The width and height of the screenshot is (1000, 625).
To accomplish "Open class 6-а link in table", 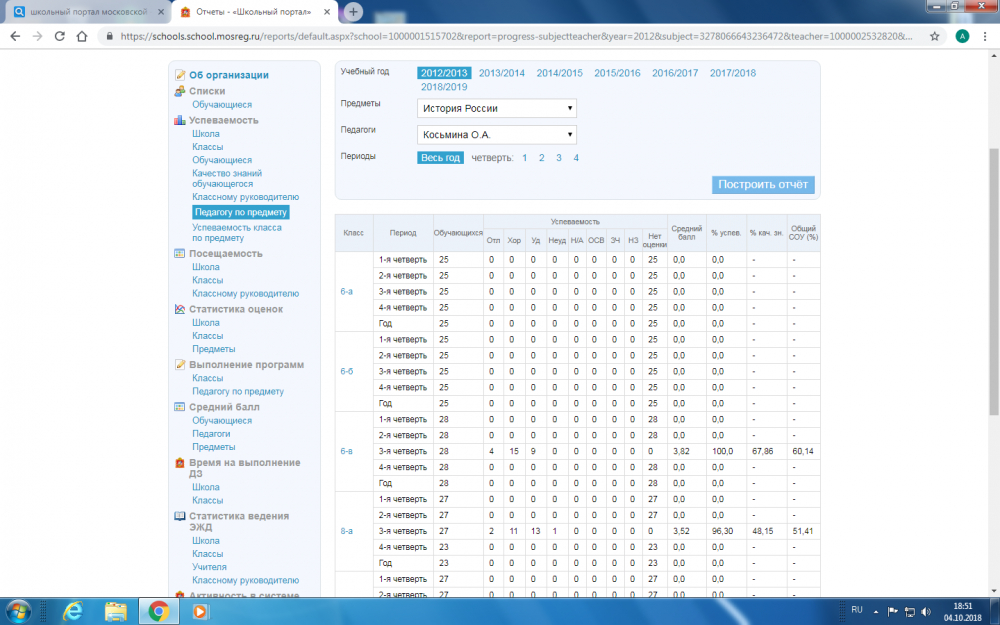I will pos(346,291).
